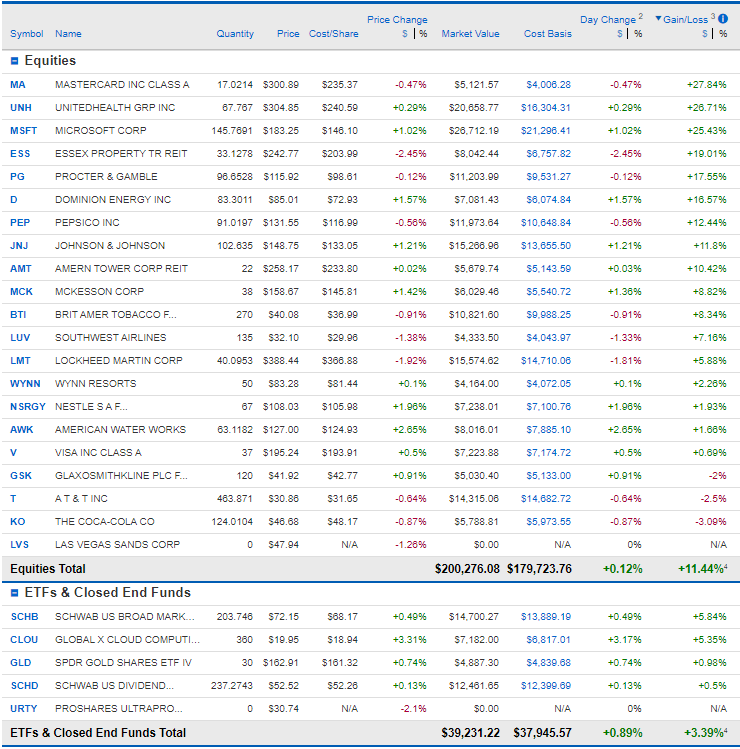Sort by Market Value column
This screenshot has width=740, height=749.
click(470, 33)
